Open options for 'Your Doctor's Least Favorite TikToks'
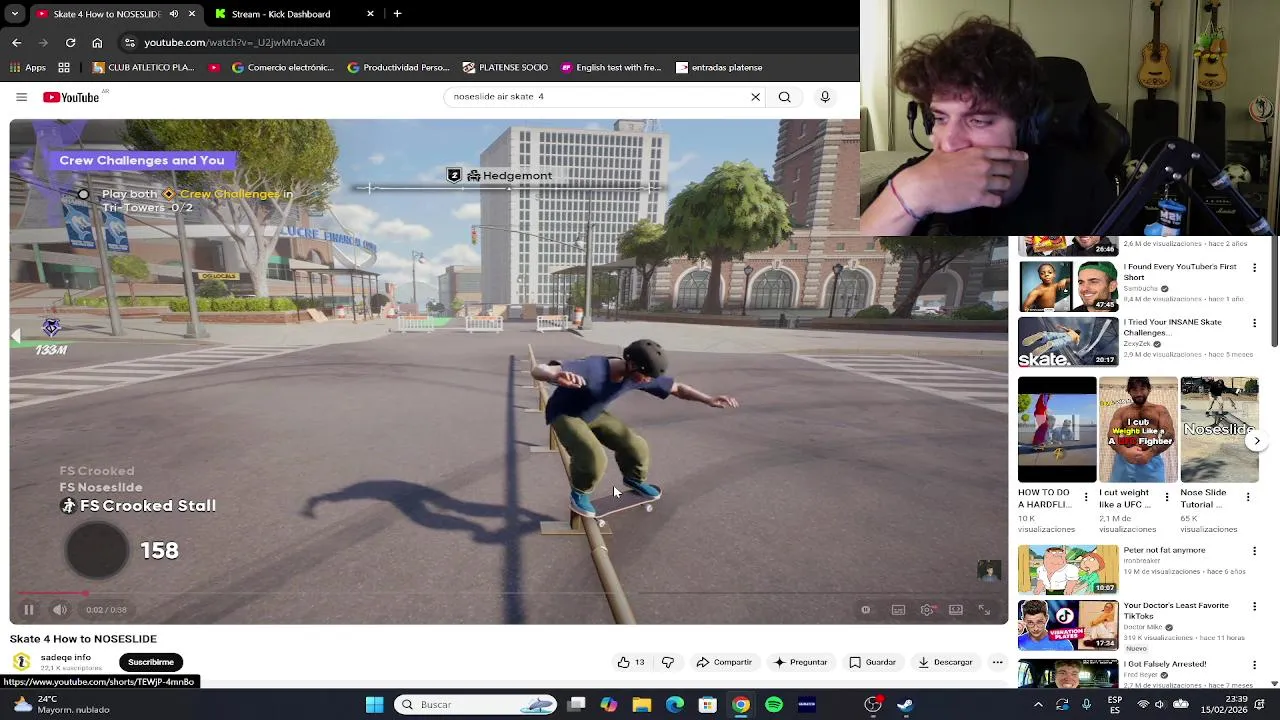Image resolution: width=1280 pixels, height=720 pixels. (1254, 606)
